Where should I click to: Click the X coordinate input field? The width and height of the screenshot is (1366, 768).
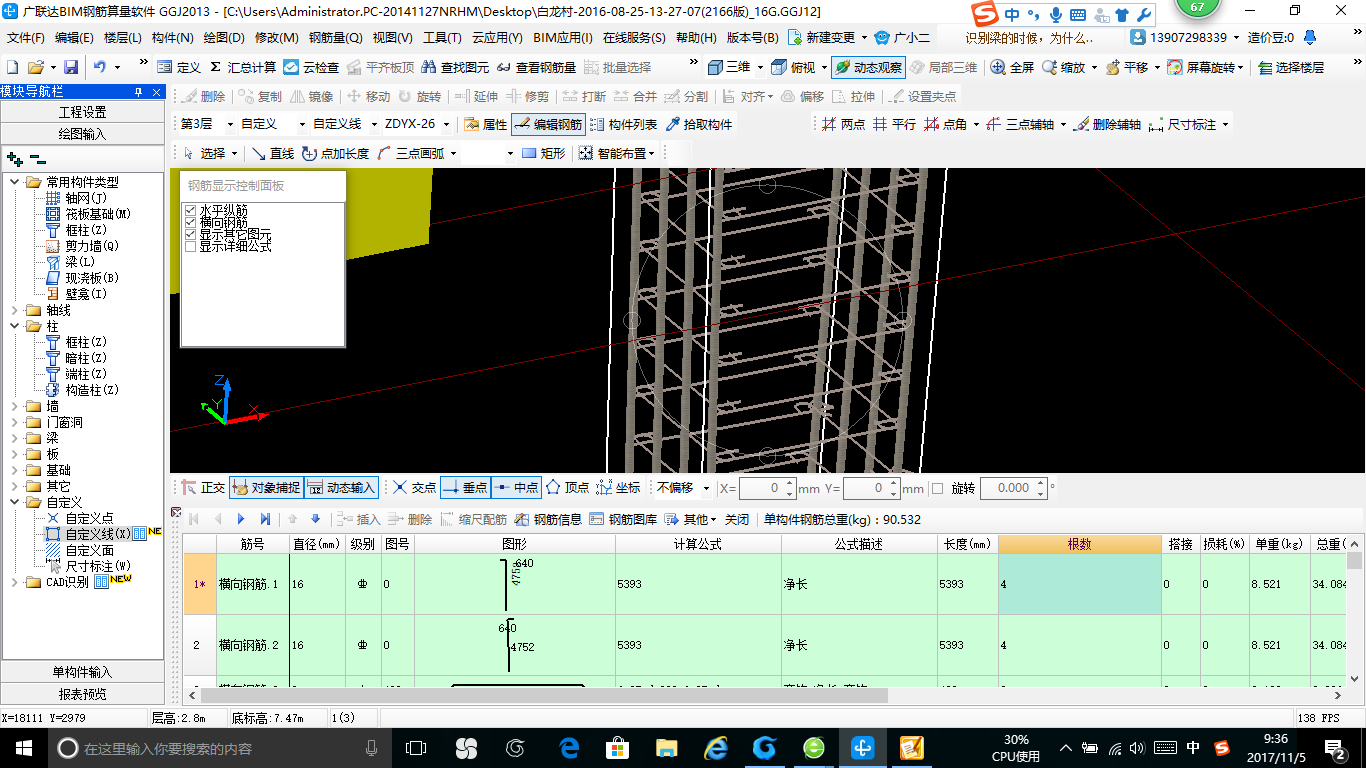[767, 488]
